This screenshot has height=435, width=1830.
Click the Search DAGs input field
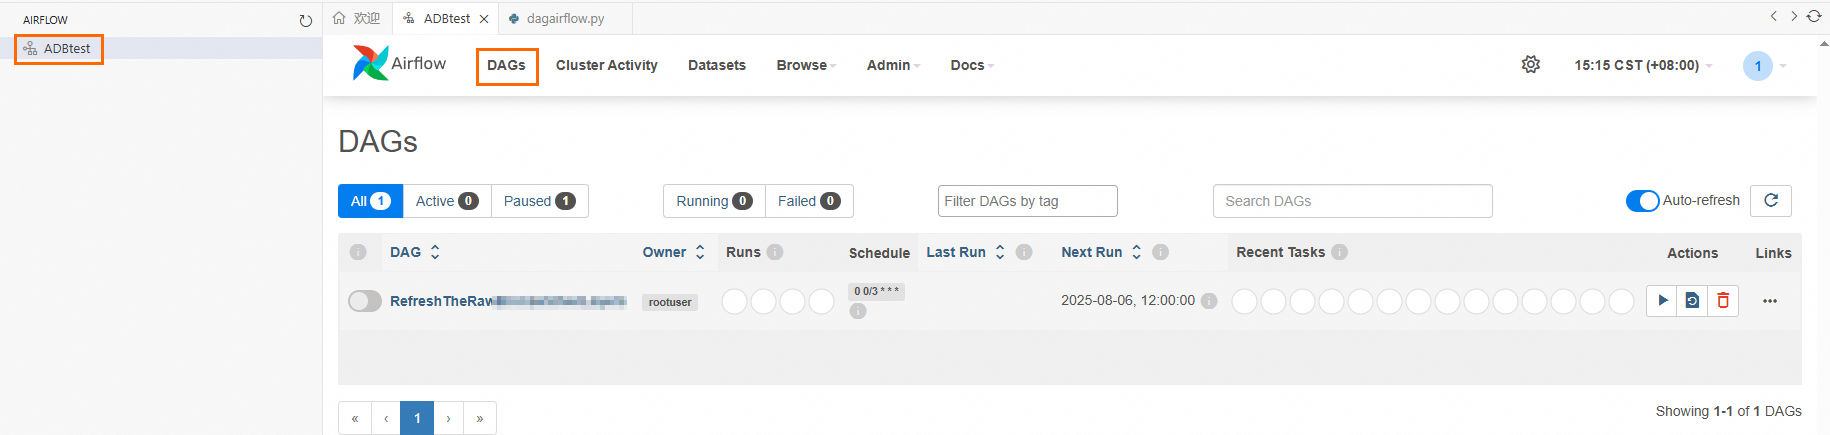click(1352, 201)
